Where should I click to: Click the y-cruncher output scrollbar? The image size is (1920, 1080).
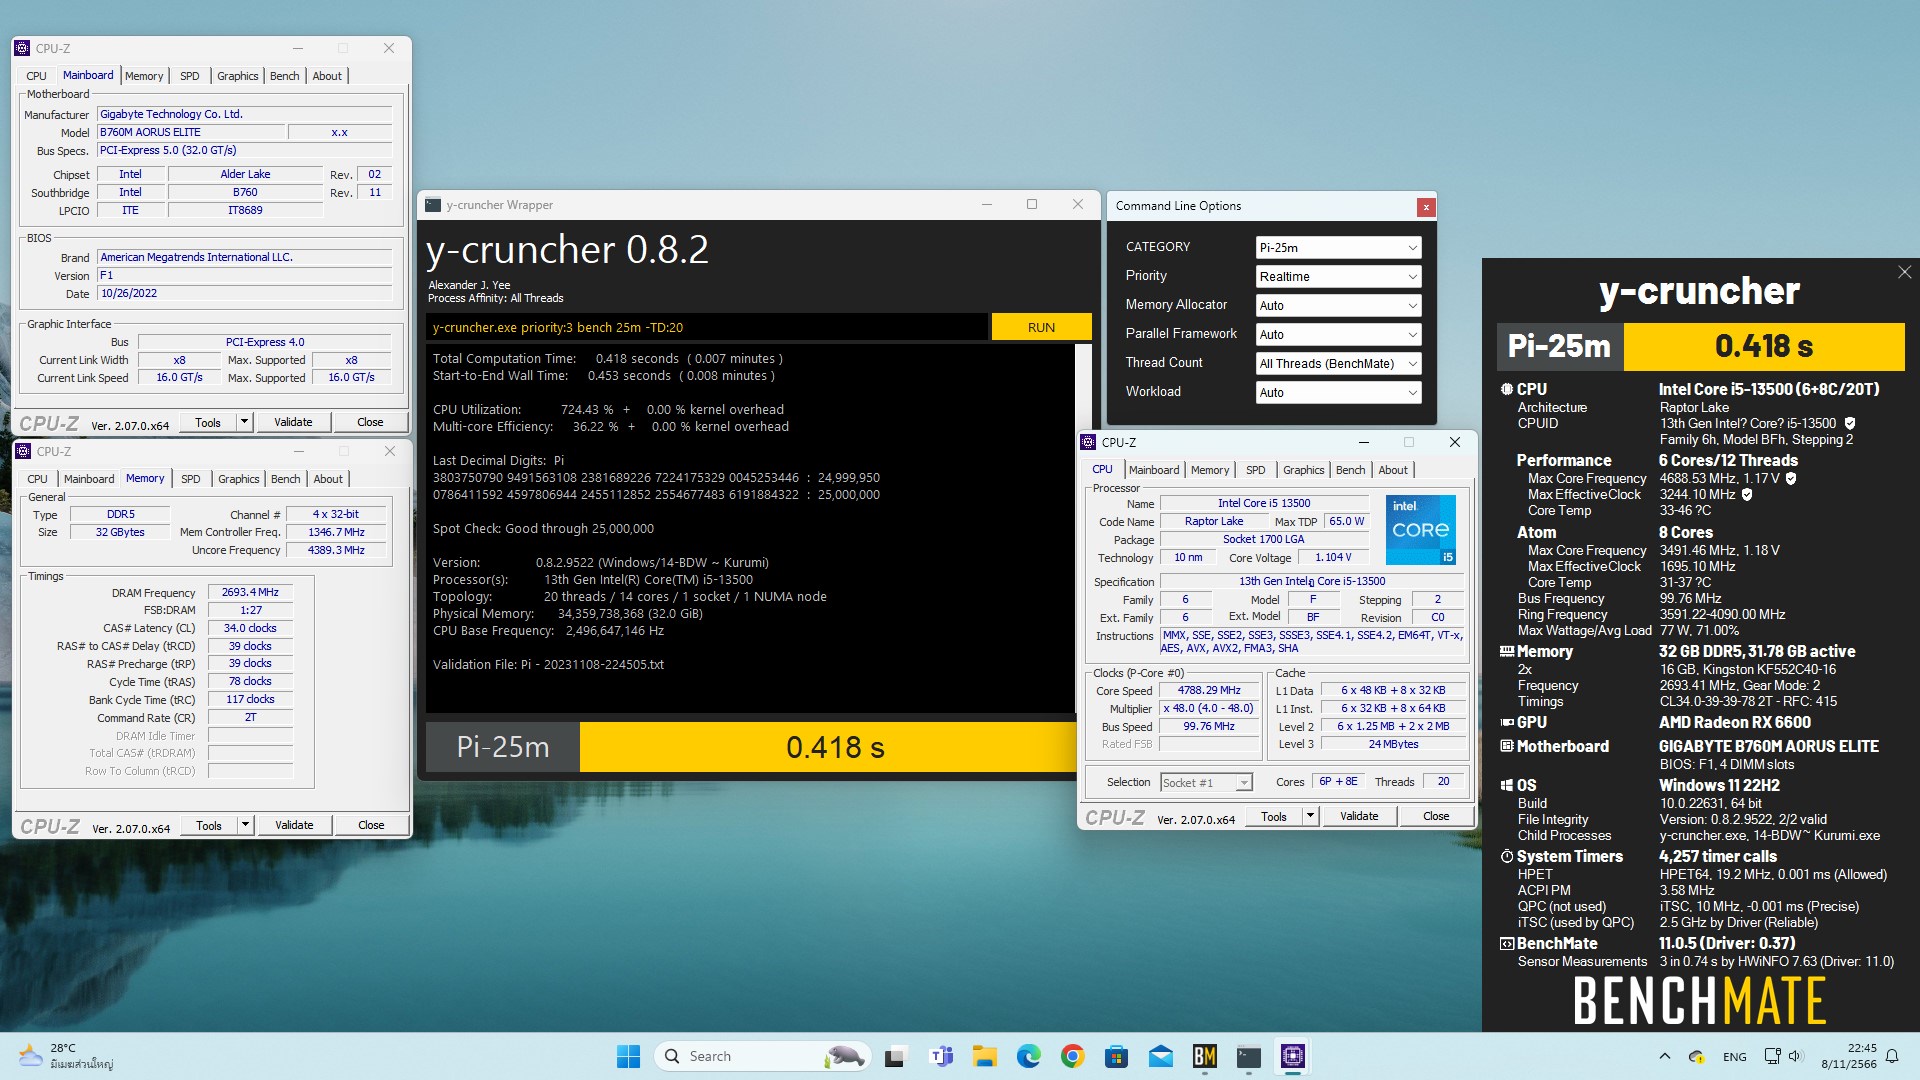pyautogui.click(x=1083, y=528)
